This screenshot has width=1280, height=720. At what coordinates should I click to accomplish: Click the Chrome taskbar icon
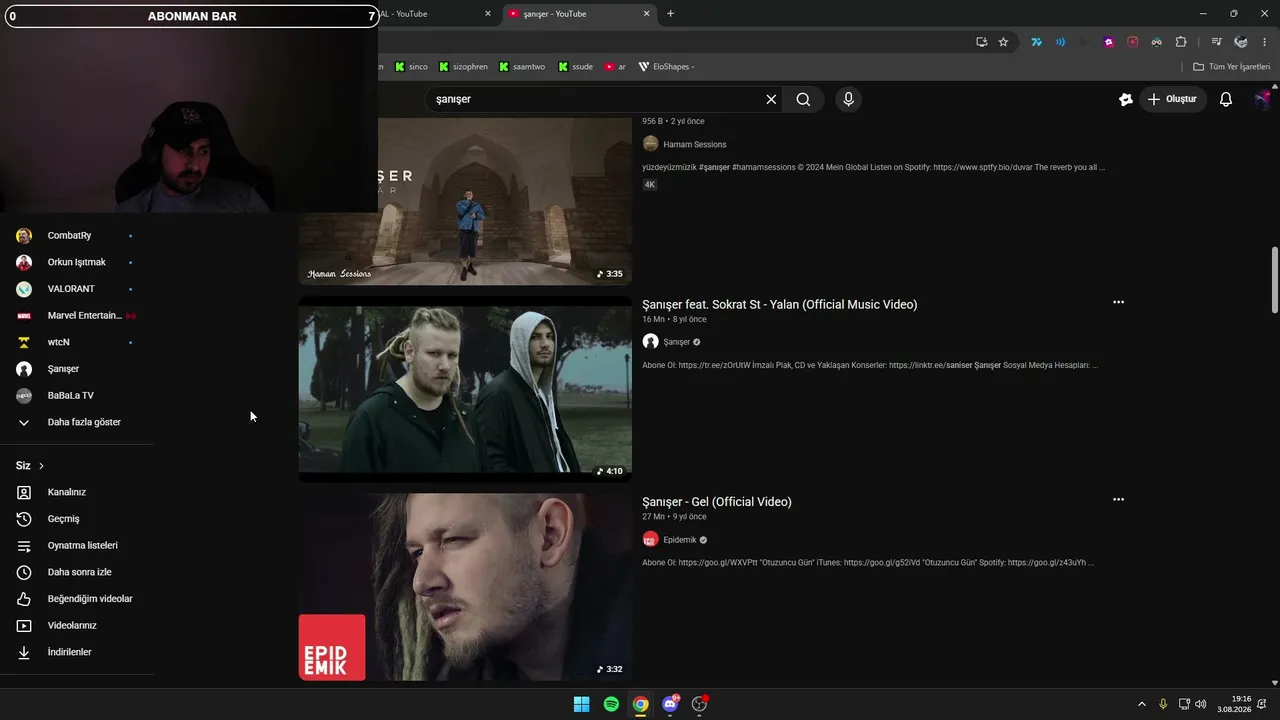tap(640, 704)
